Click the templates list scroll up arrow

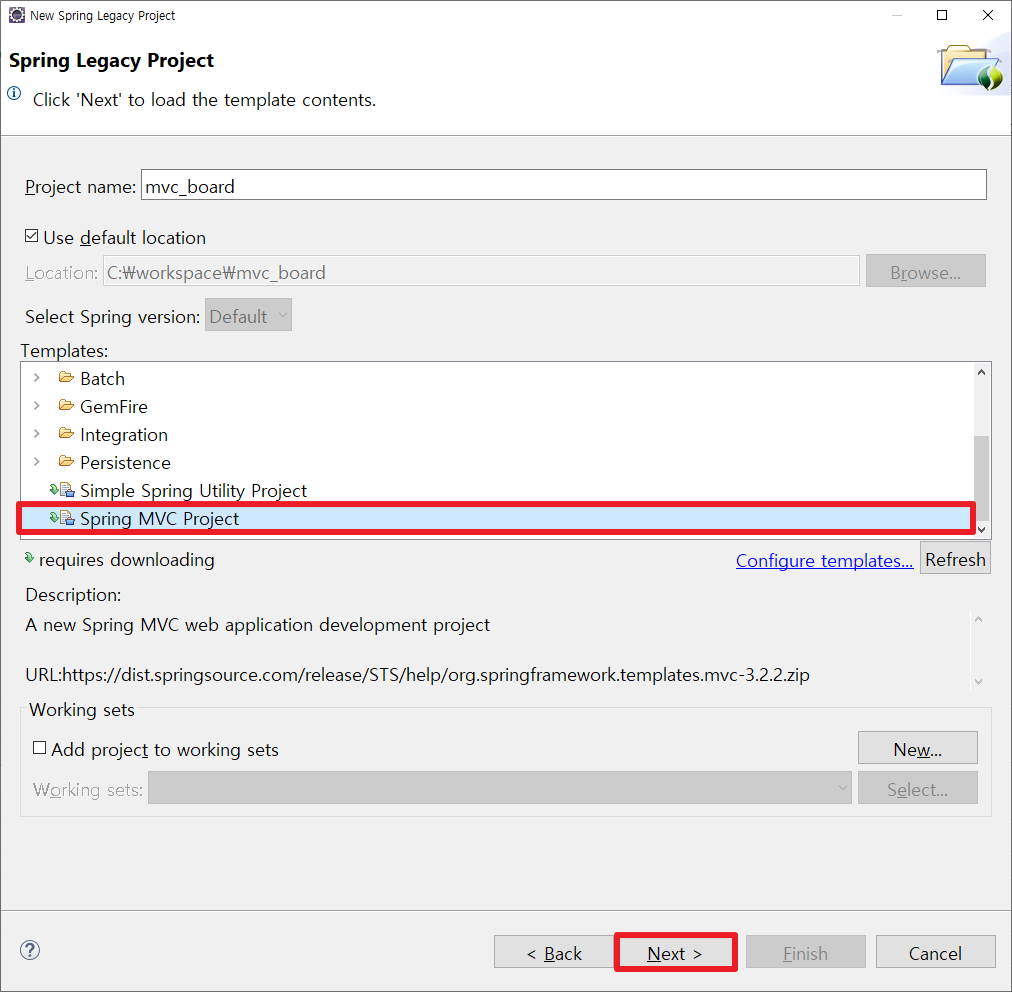[981, 372]
